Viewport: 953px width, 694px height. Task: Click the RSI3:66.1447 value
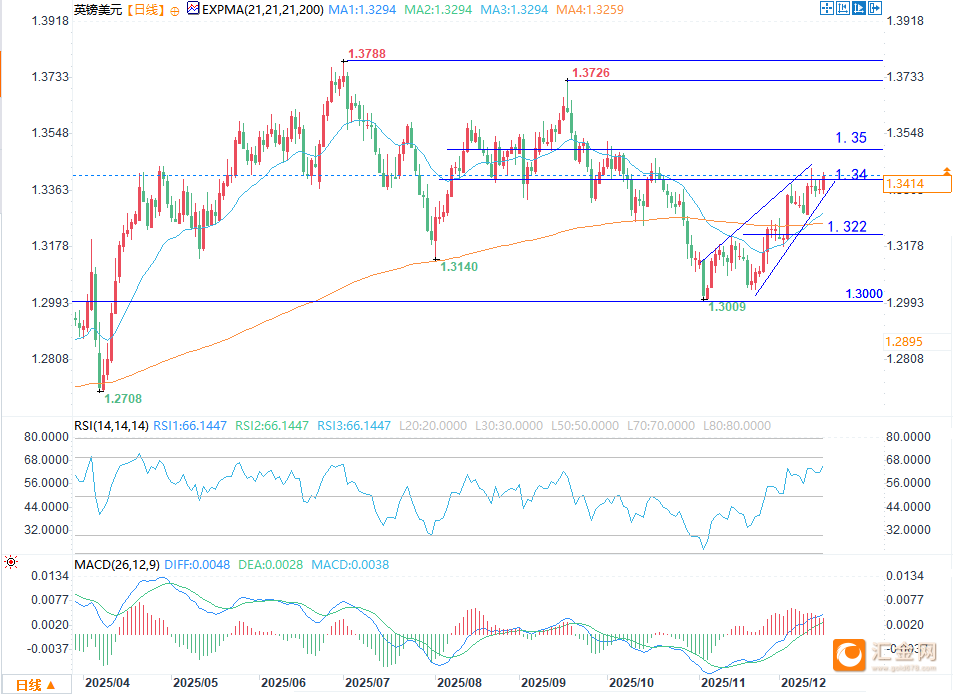coord(354,425)
